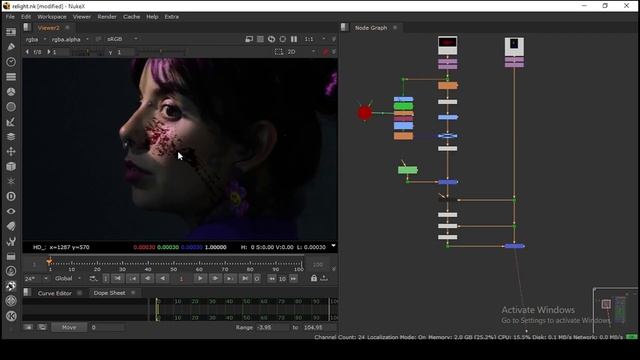Viewport: 640px width, 360px height.
Task: Open the Global frame range dropdown
Action: 68,279
